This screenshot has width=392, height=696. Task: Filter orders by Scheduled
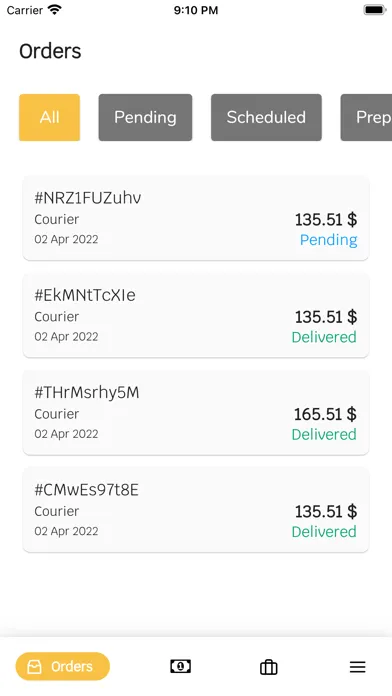click(266, 117)
